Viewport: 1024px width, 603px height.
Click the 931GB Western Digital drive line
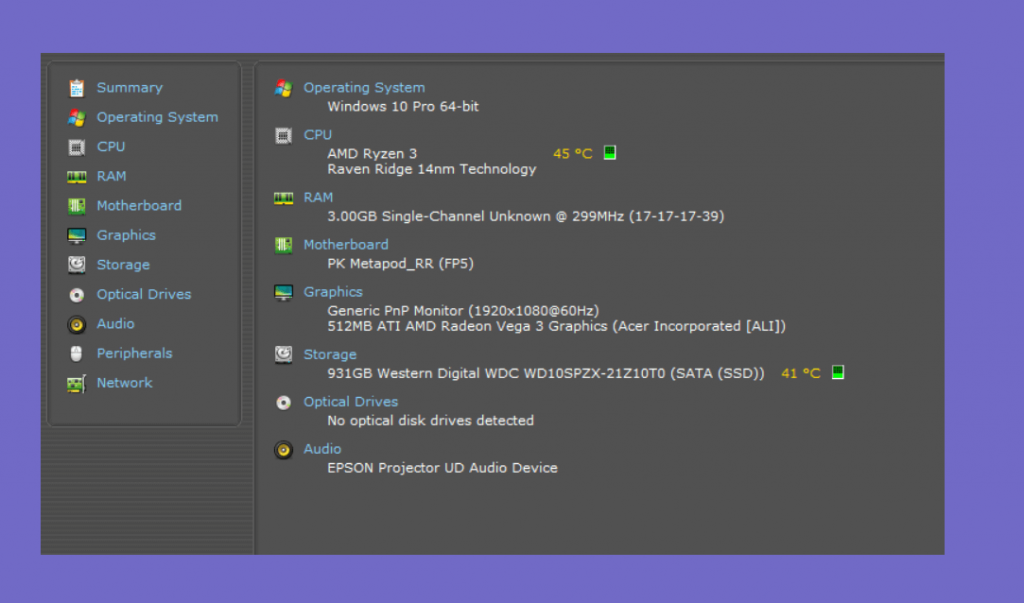(x=546, y=373)
